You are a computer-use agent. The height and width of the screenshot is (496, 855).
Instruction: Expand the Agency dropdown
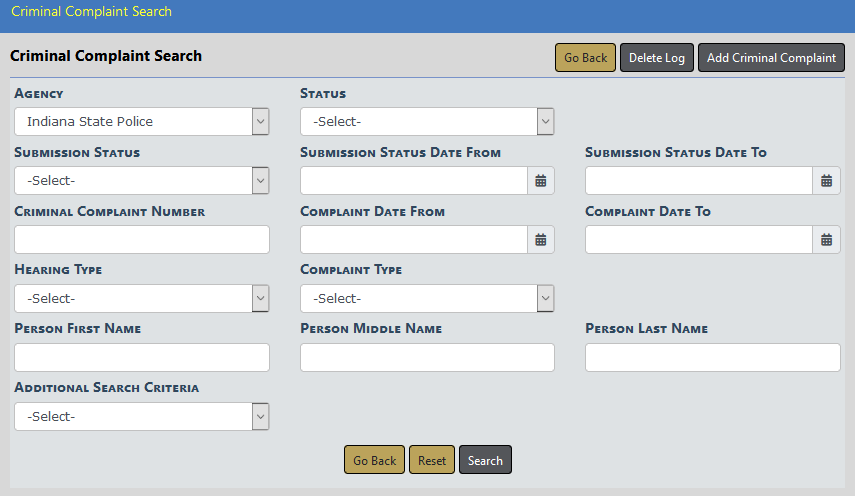(x=142, y=122)
